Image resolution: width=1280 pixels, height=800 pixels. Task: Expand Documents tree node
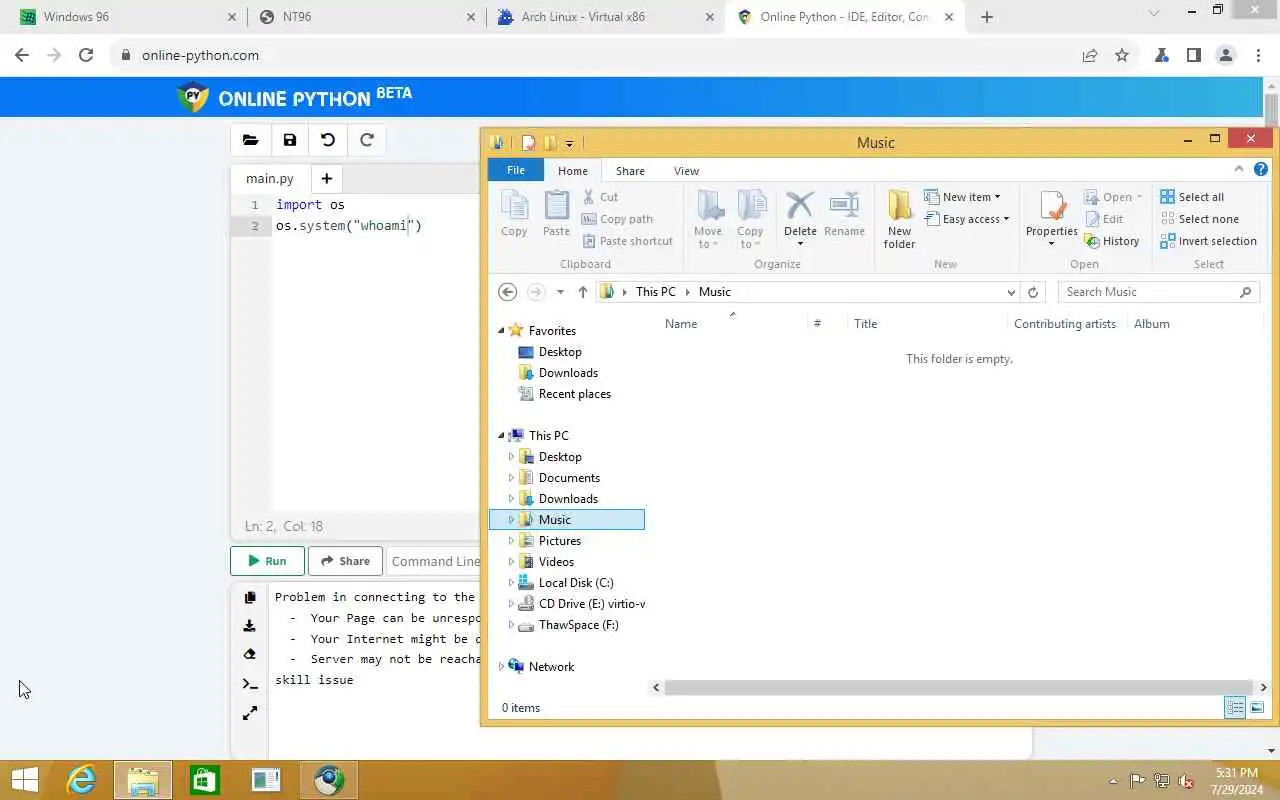(511, 478)
